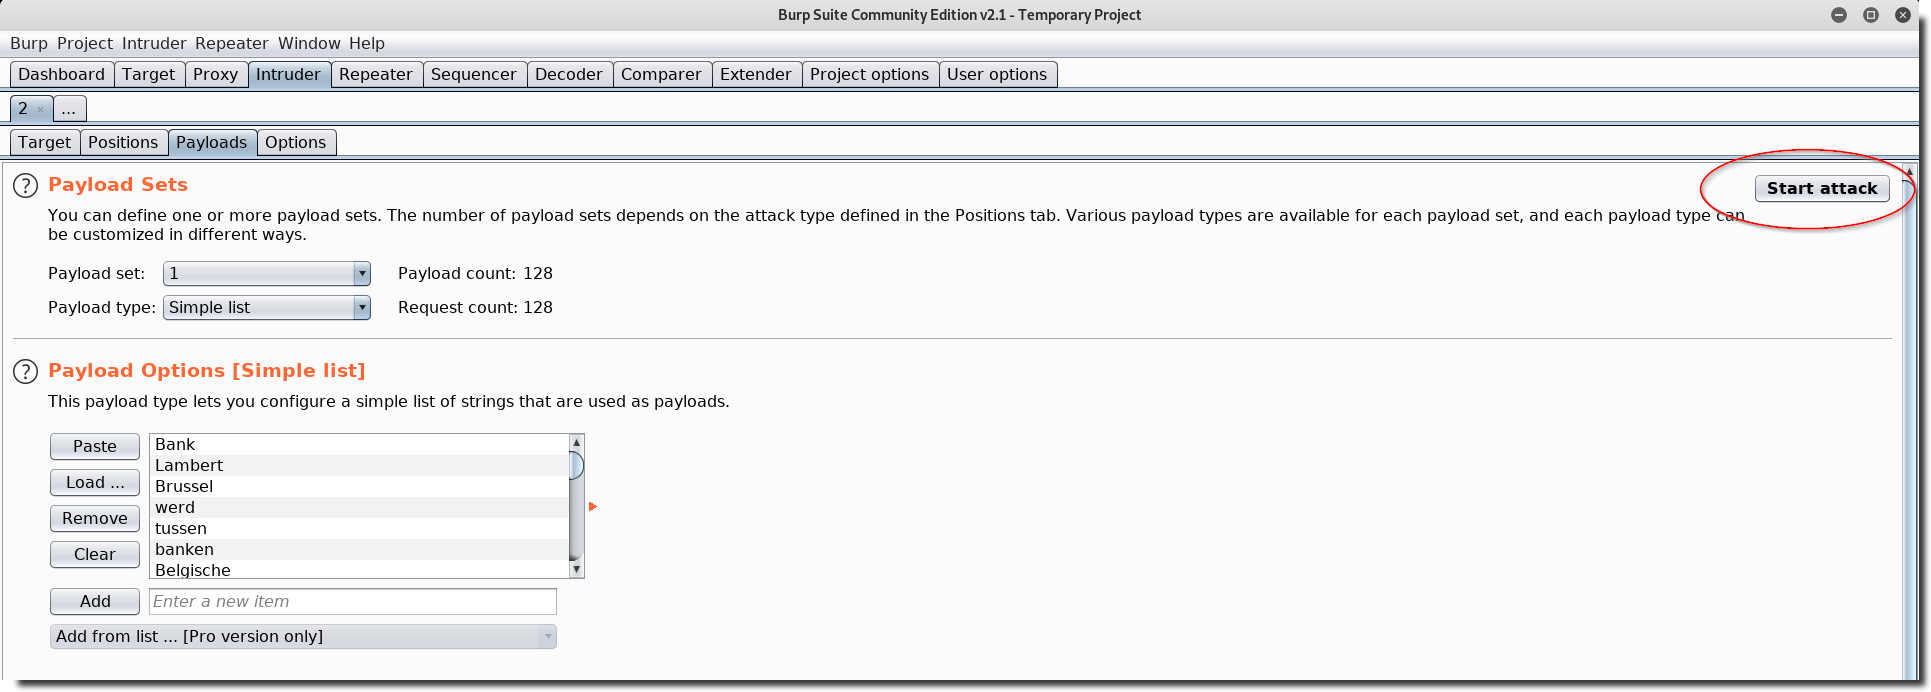This screenshot has width=1931, height=692.
Task: Close the Burp Suite window
Action: (1903, 15)
